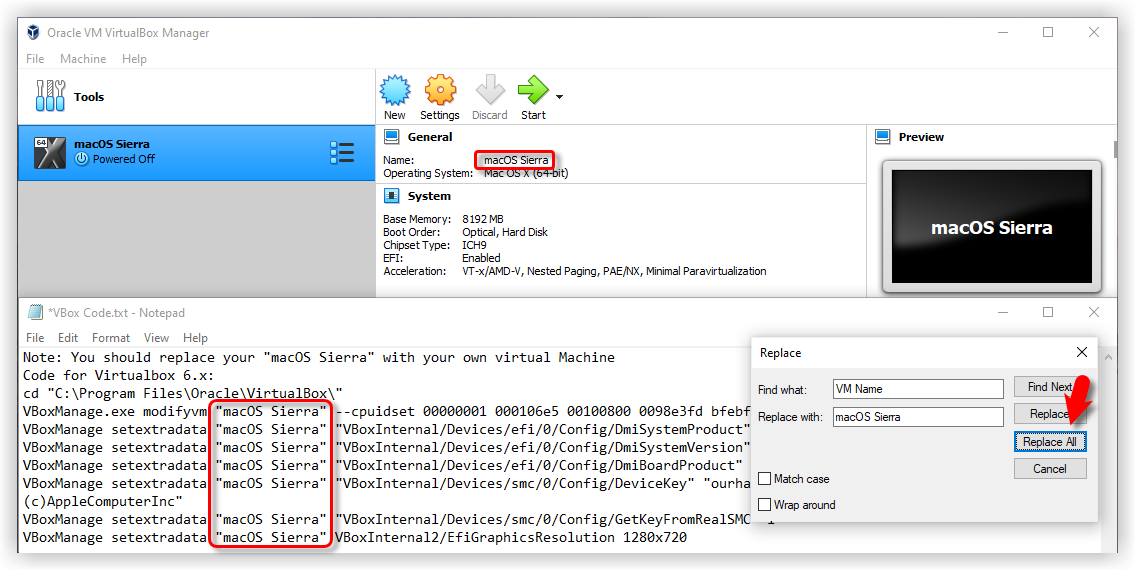The image size is (1136, 571).
Task: Minimize the Notepad window
Action: tap(1003, 312)
